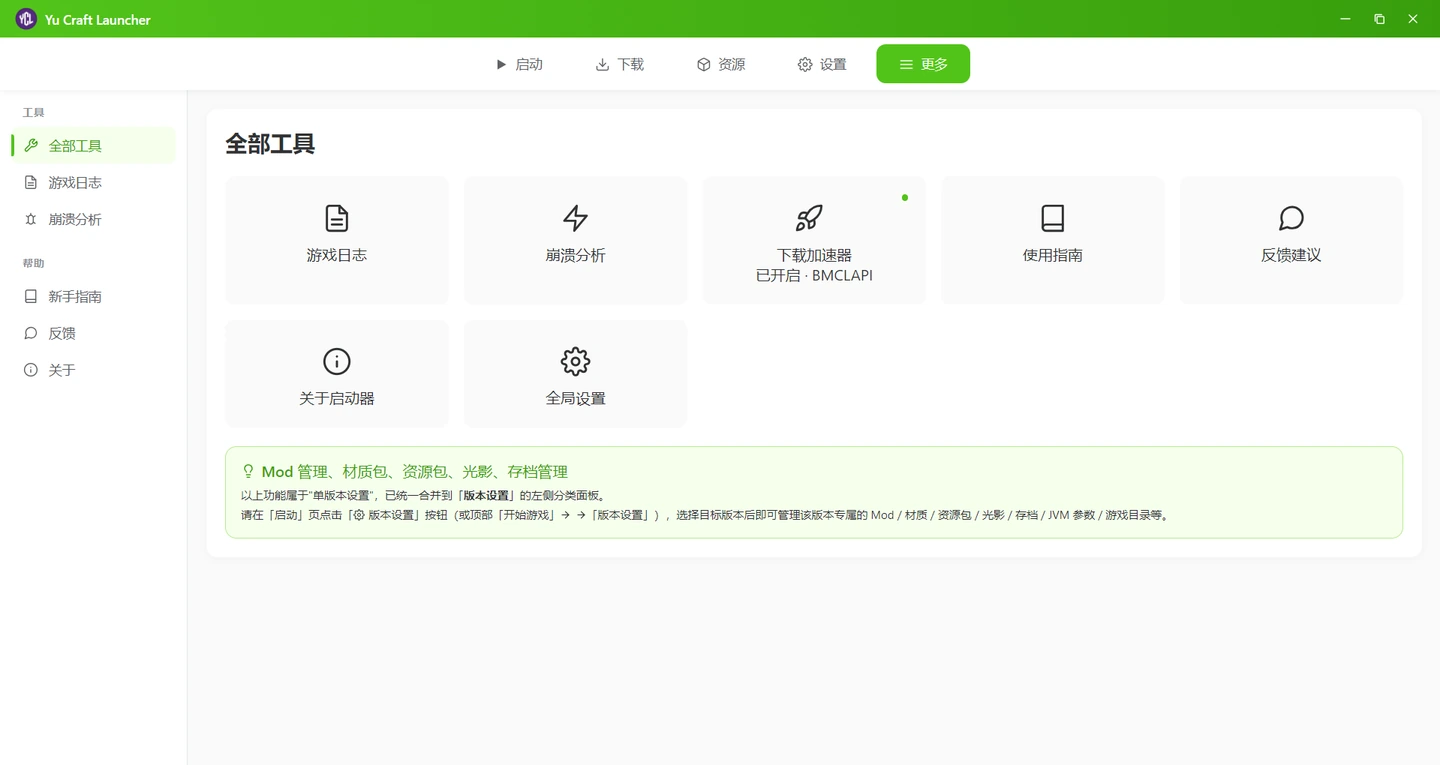Click the 工具 section label in sidebar
Viewport: 1440px width, 765px height.
(34, 113)
